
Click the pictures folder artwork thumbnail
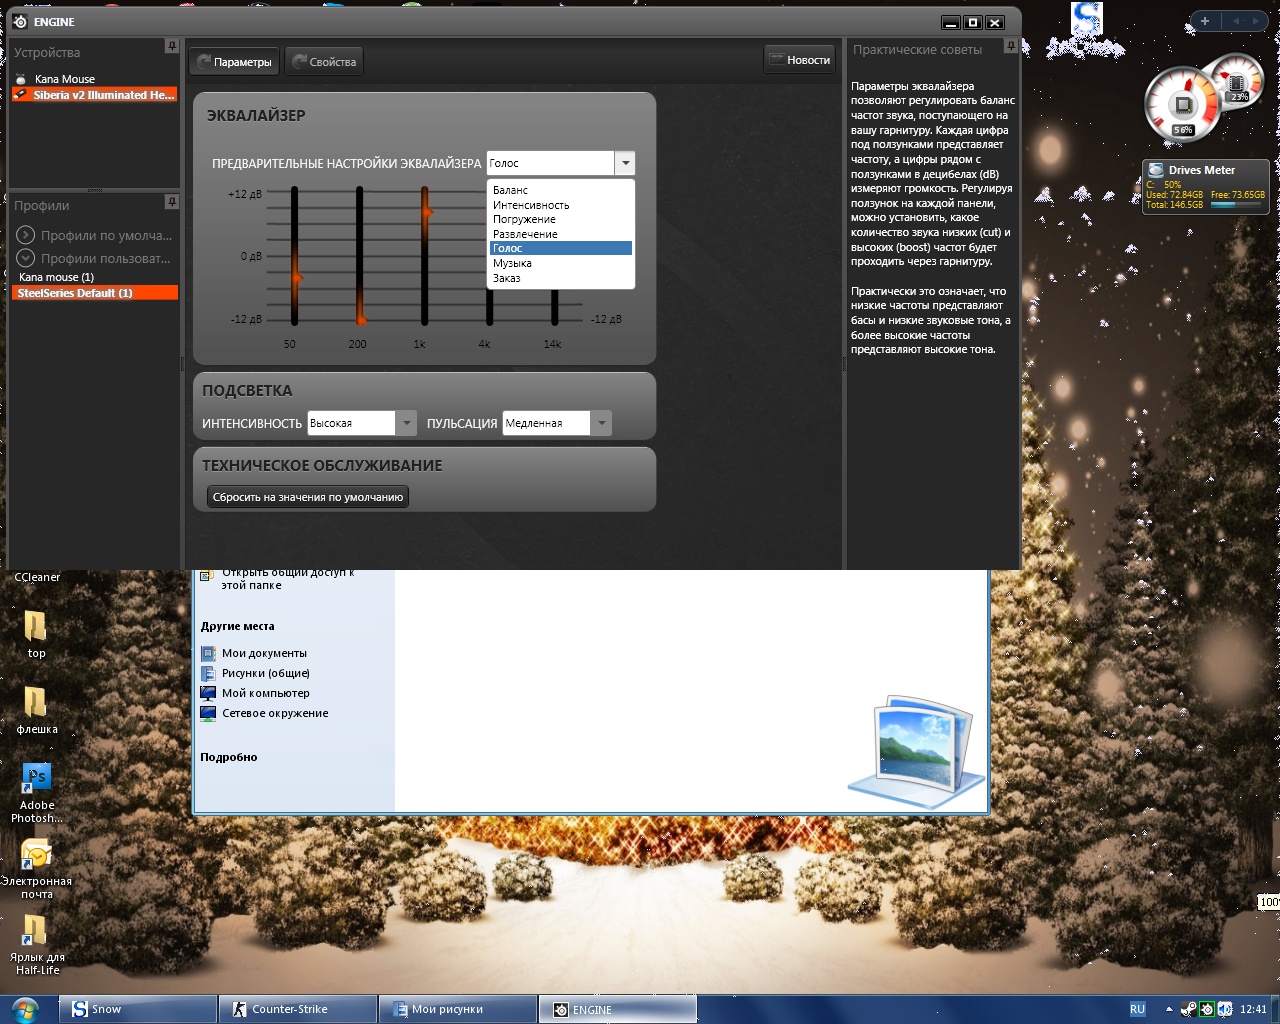[917, 751]
